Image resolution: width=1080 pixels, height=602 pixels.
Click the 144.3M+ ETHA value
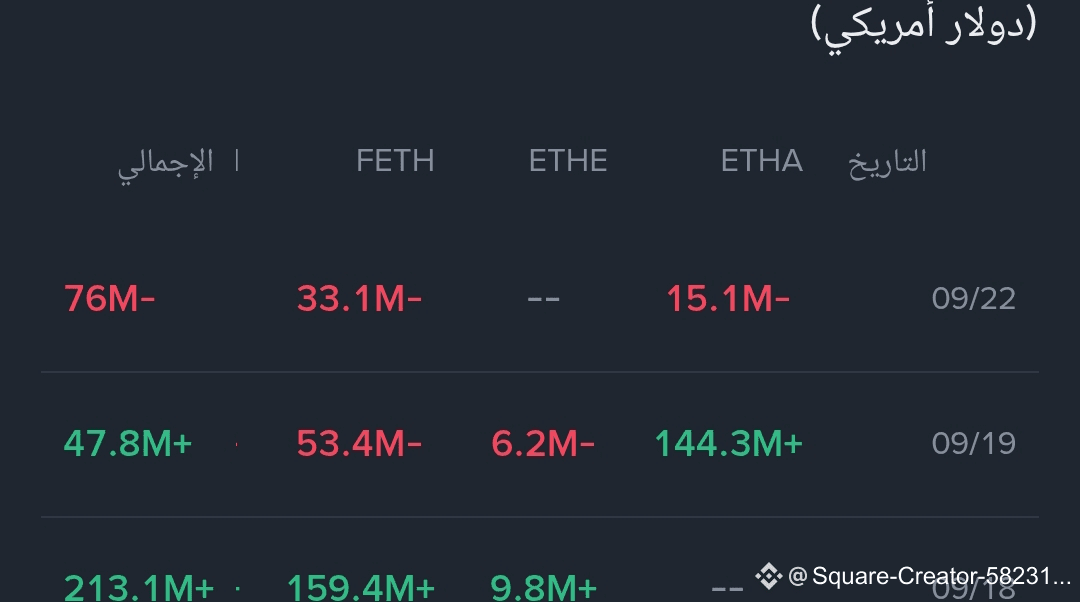click(728, 444)
